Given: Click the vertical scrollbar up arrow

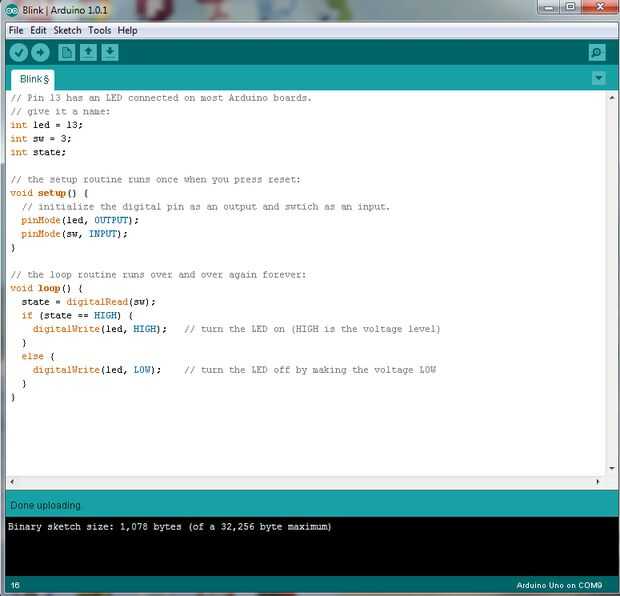Looking at the screenshot, I should point(612,97).
